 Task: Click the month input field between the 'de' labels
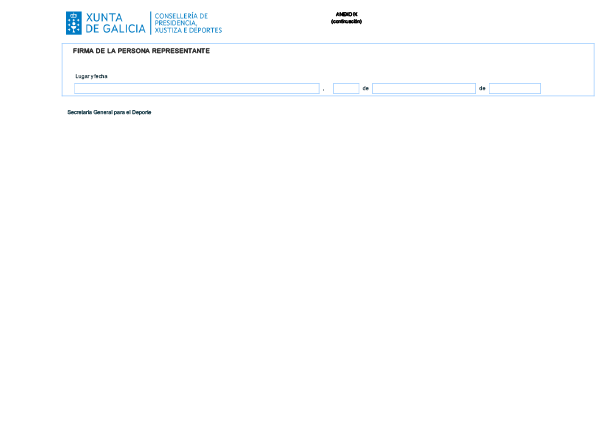[x=424, y=88]
